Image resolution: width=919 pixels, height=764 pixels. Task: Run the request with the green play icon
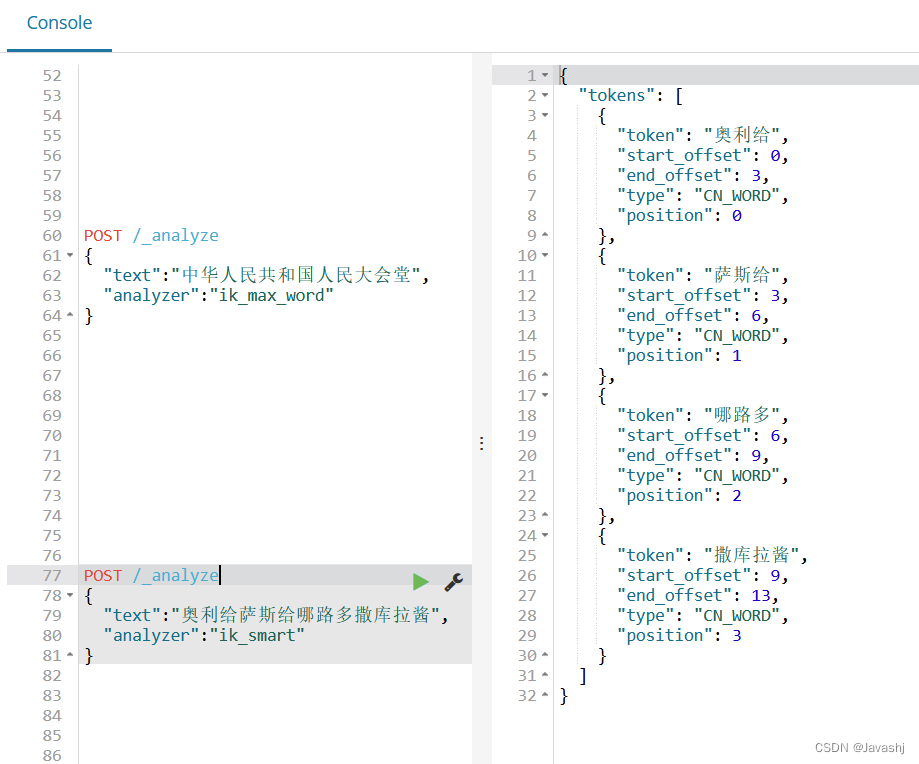click(421, 582)
